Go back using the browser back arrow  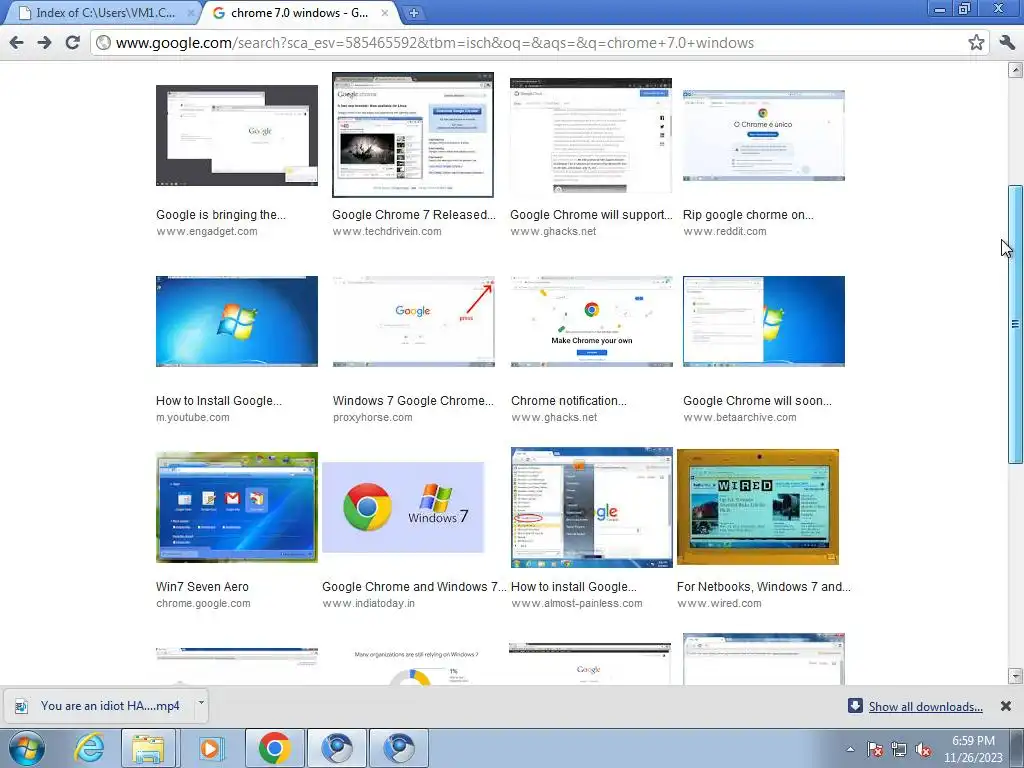(16, 43)
